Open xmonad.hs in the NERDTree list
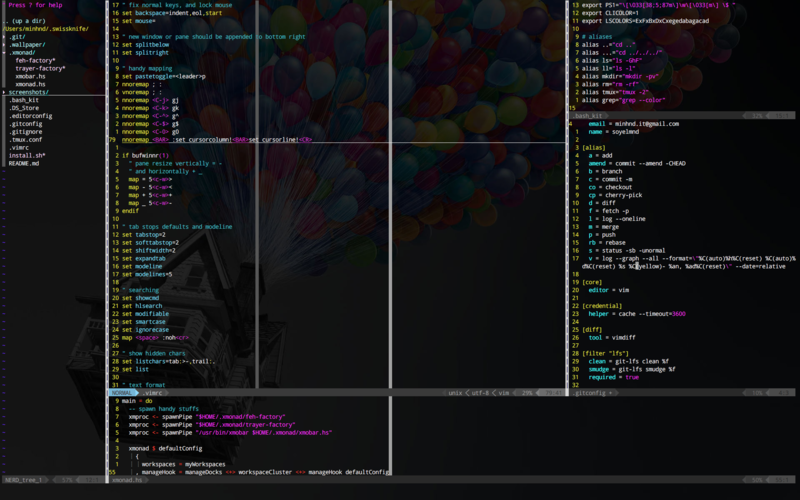The height and width of the screenshot is (500, 800). click(30, 84)
